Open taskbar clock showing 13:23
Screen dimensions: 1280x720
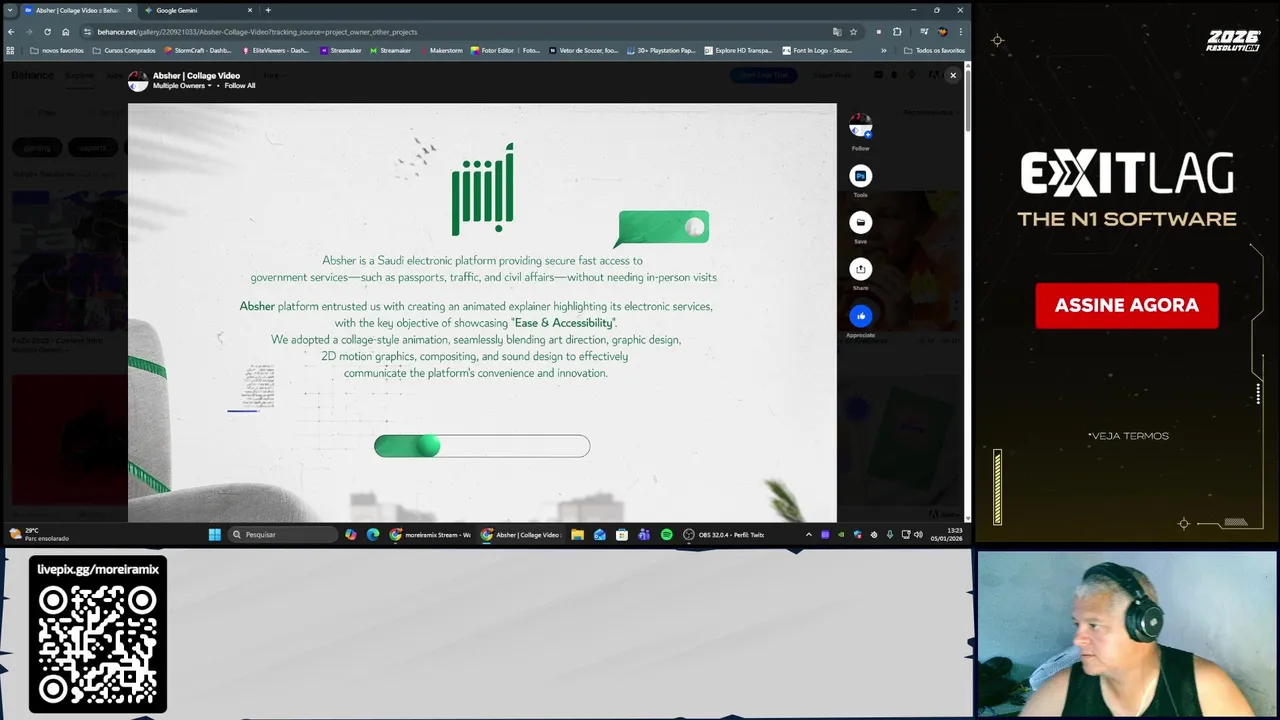click(946, 534)
